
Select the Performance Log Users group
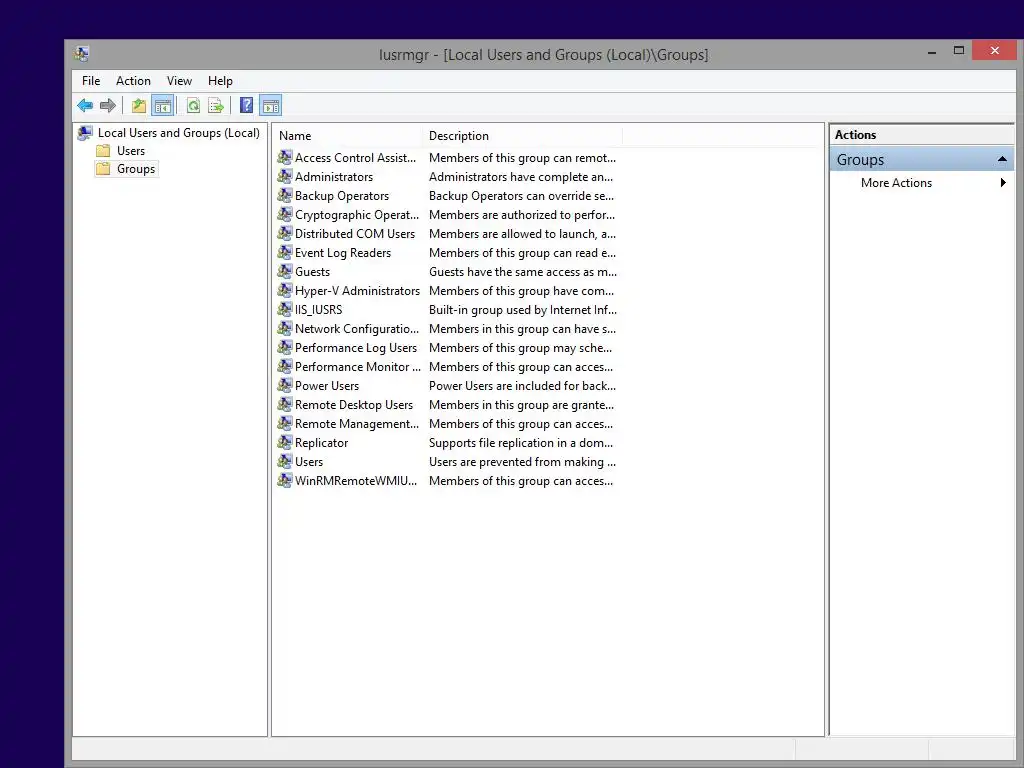tap(355, 347)
